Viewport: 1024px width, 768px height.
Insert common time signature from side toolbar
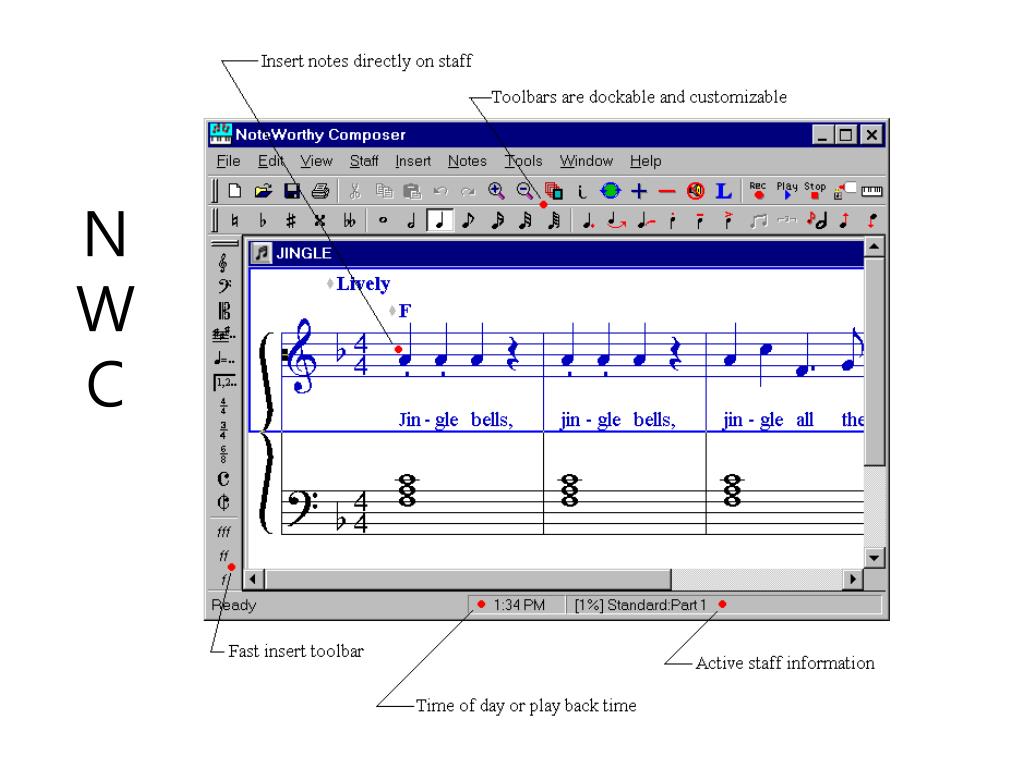click(x=223, y=479)
